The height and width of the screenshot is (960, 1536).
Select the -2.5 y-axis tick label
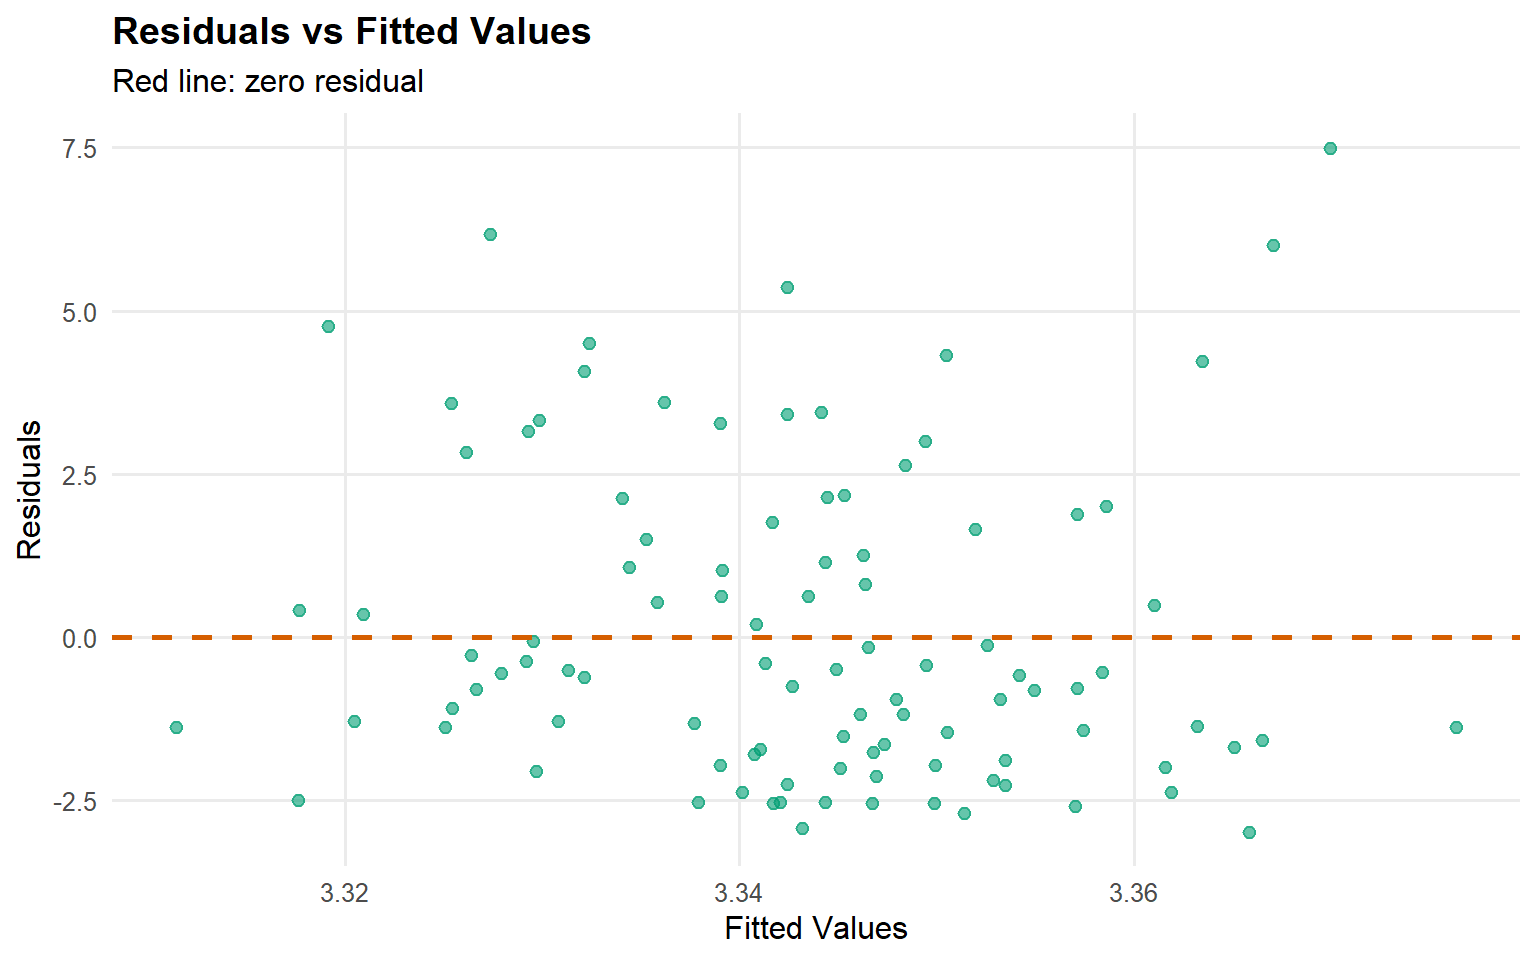click(x=75, y=802)
